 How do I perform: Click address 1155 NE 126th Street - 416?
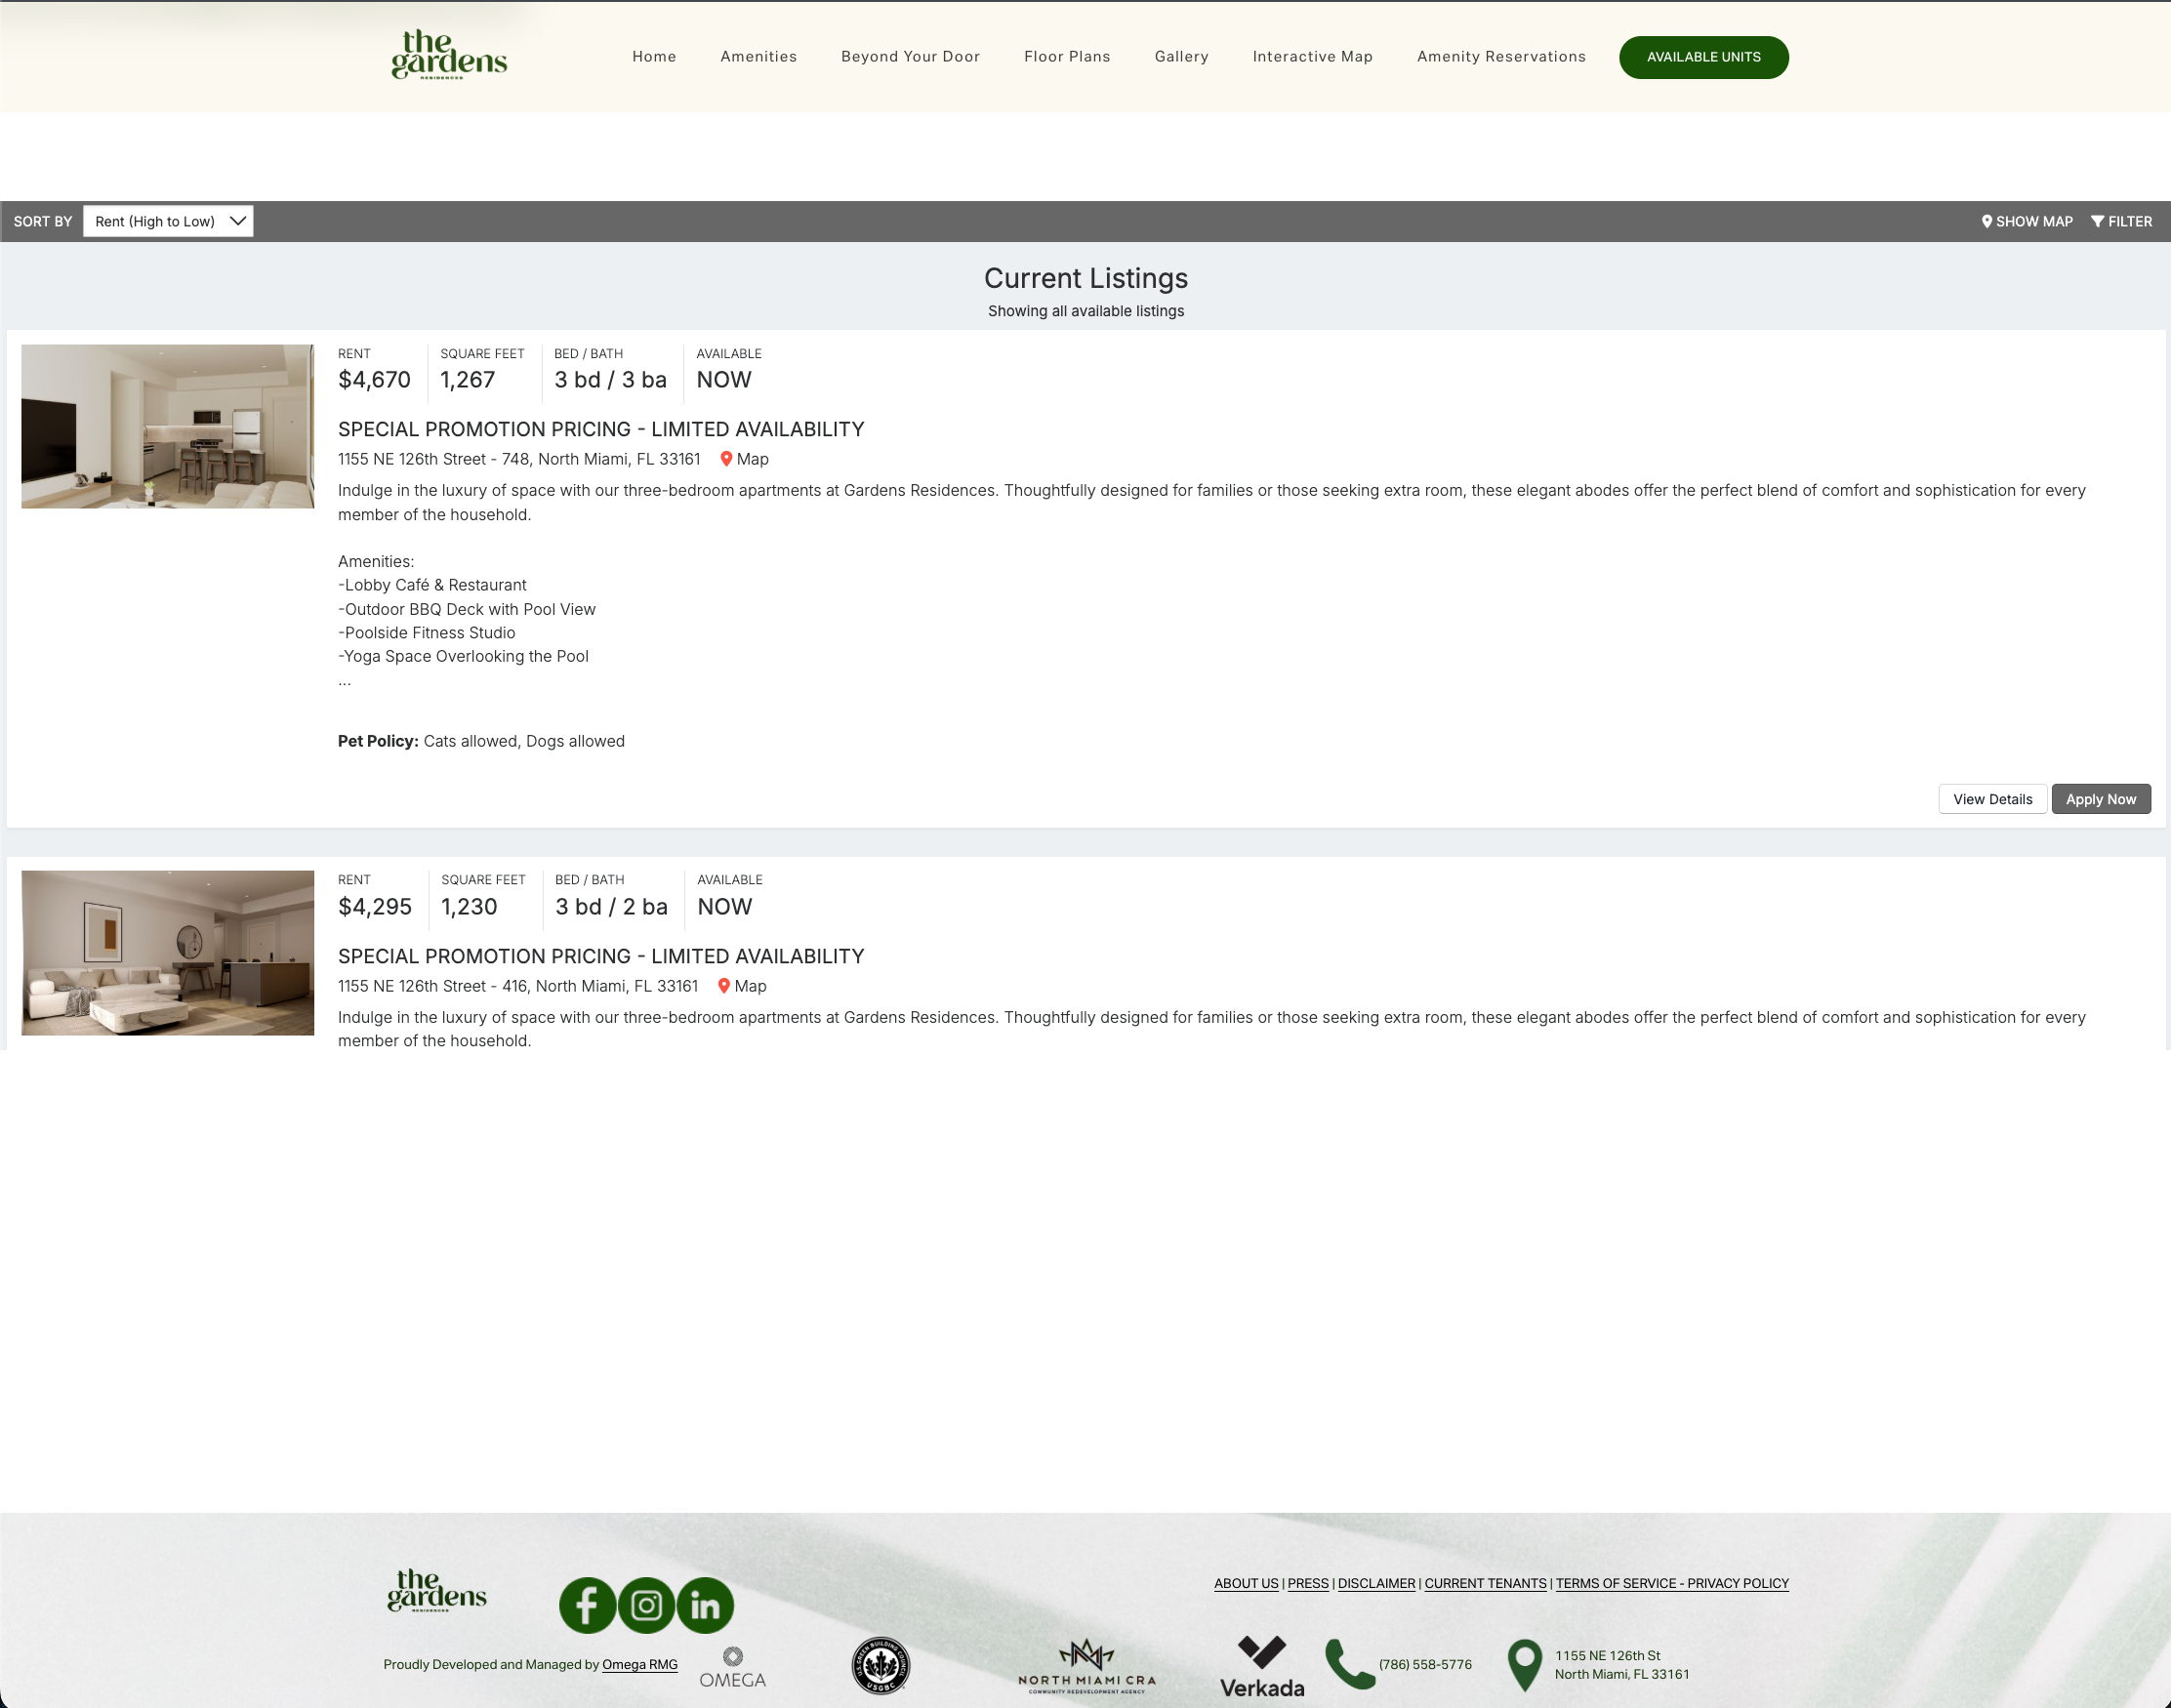point(518,986)
